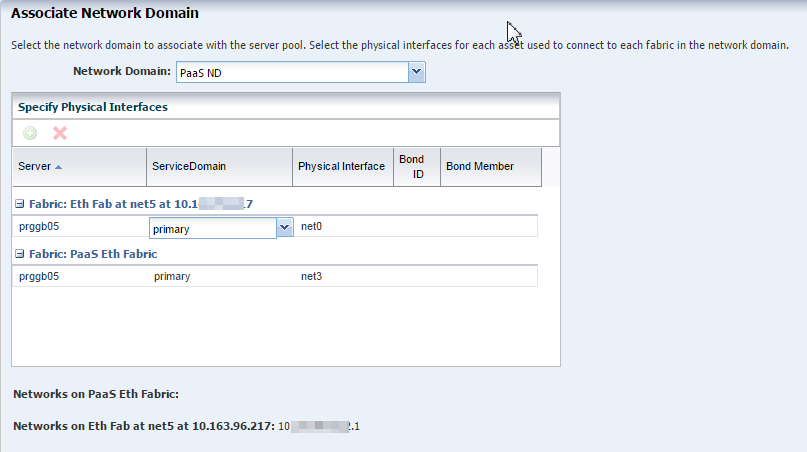The image size is (807, 452).
Task: Click the Bond ID column header
Action: (x=417, y=167)
